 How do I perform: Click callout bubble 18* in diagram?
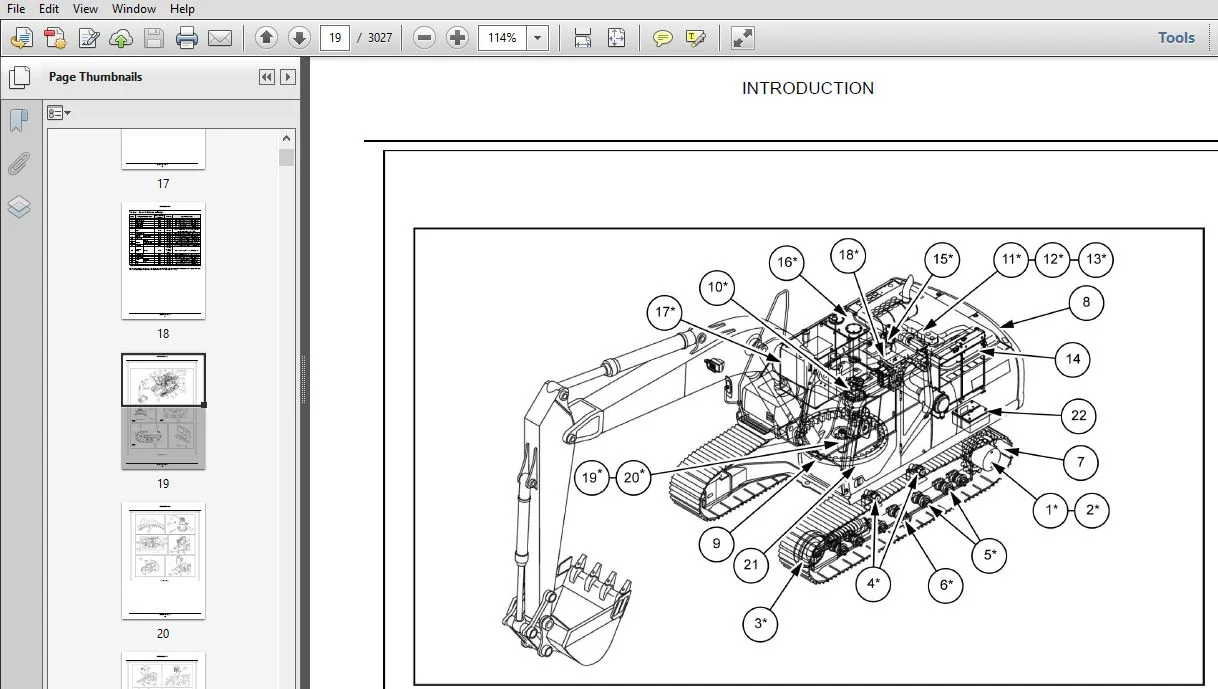click(x=848, y=256)
